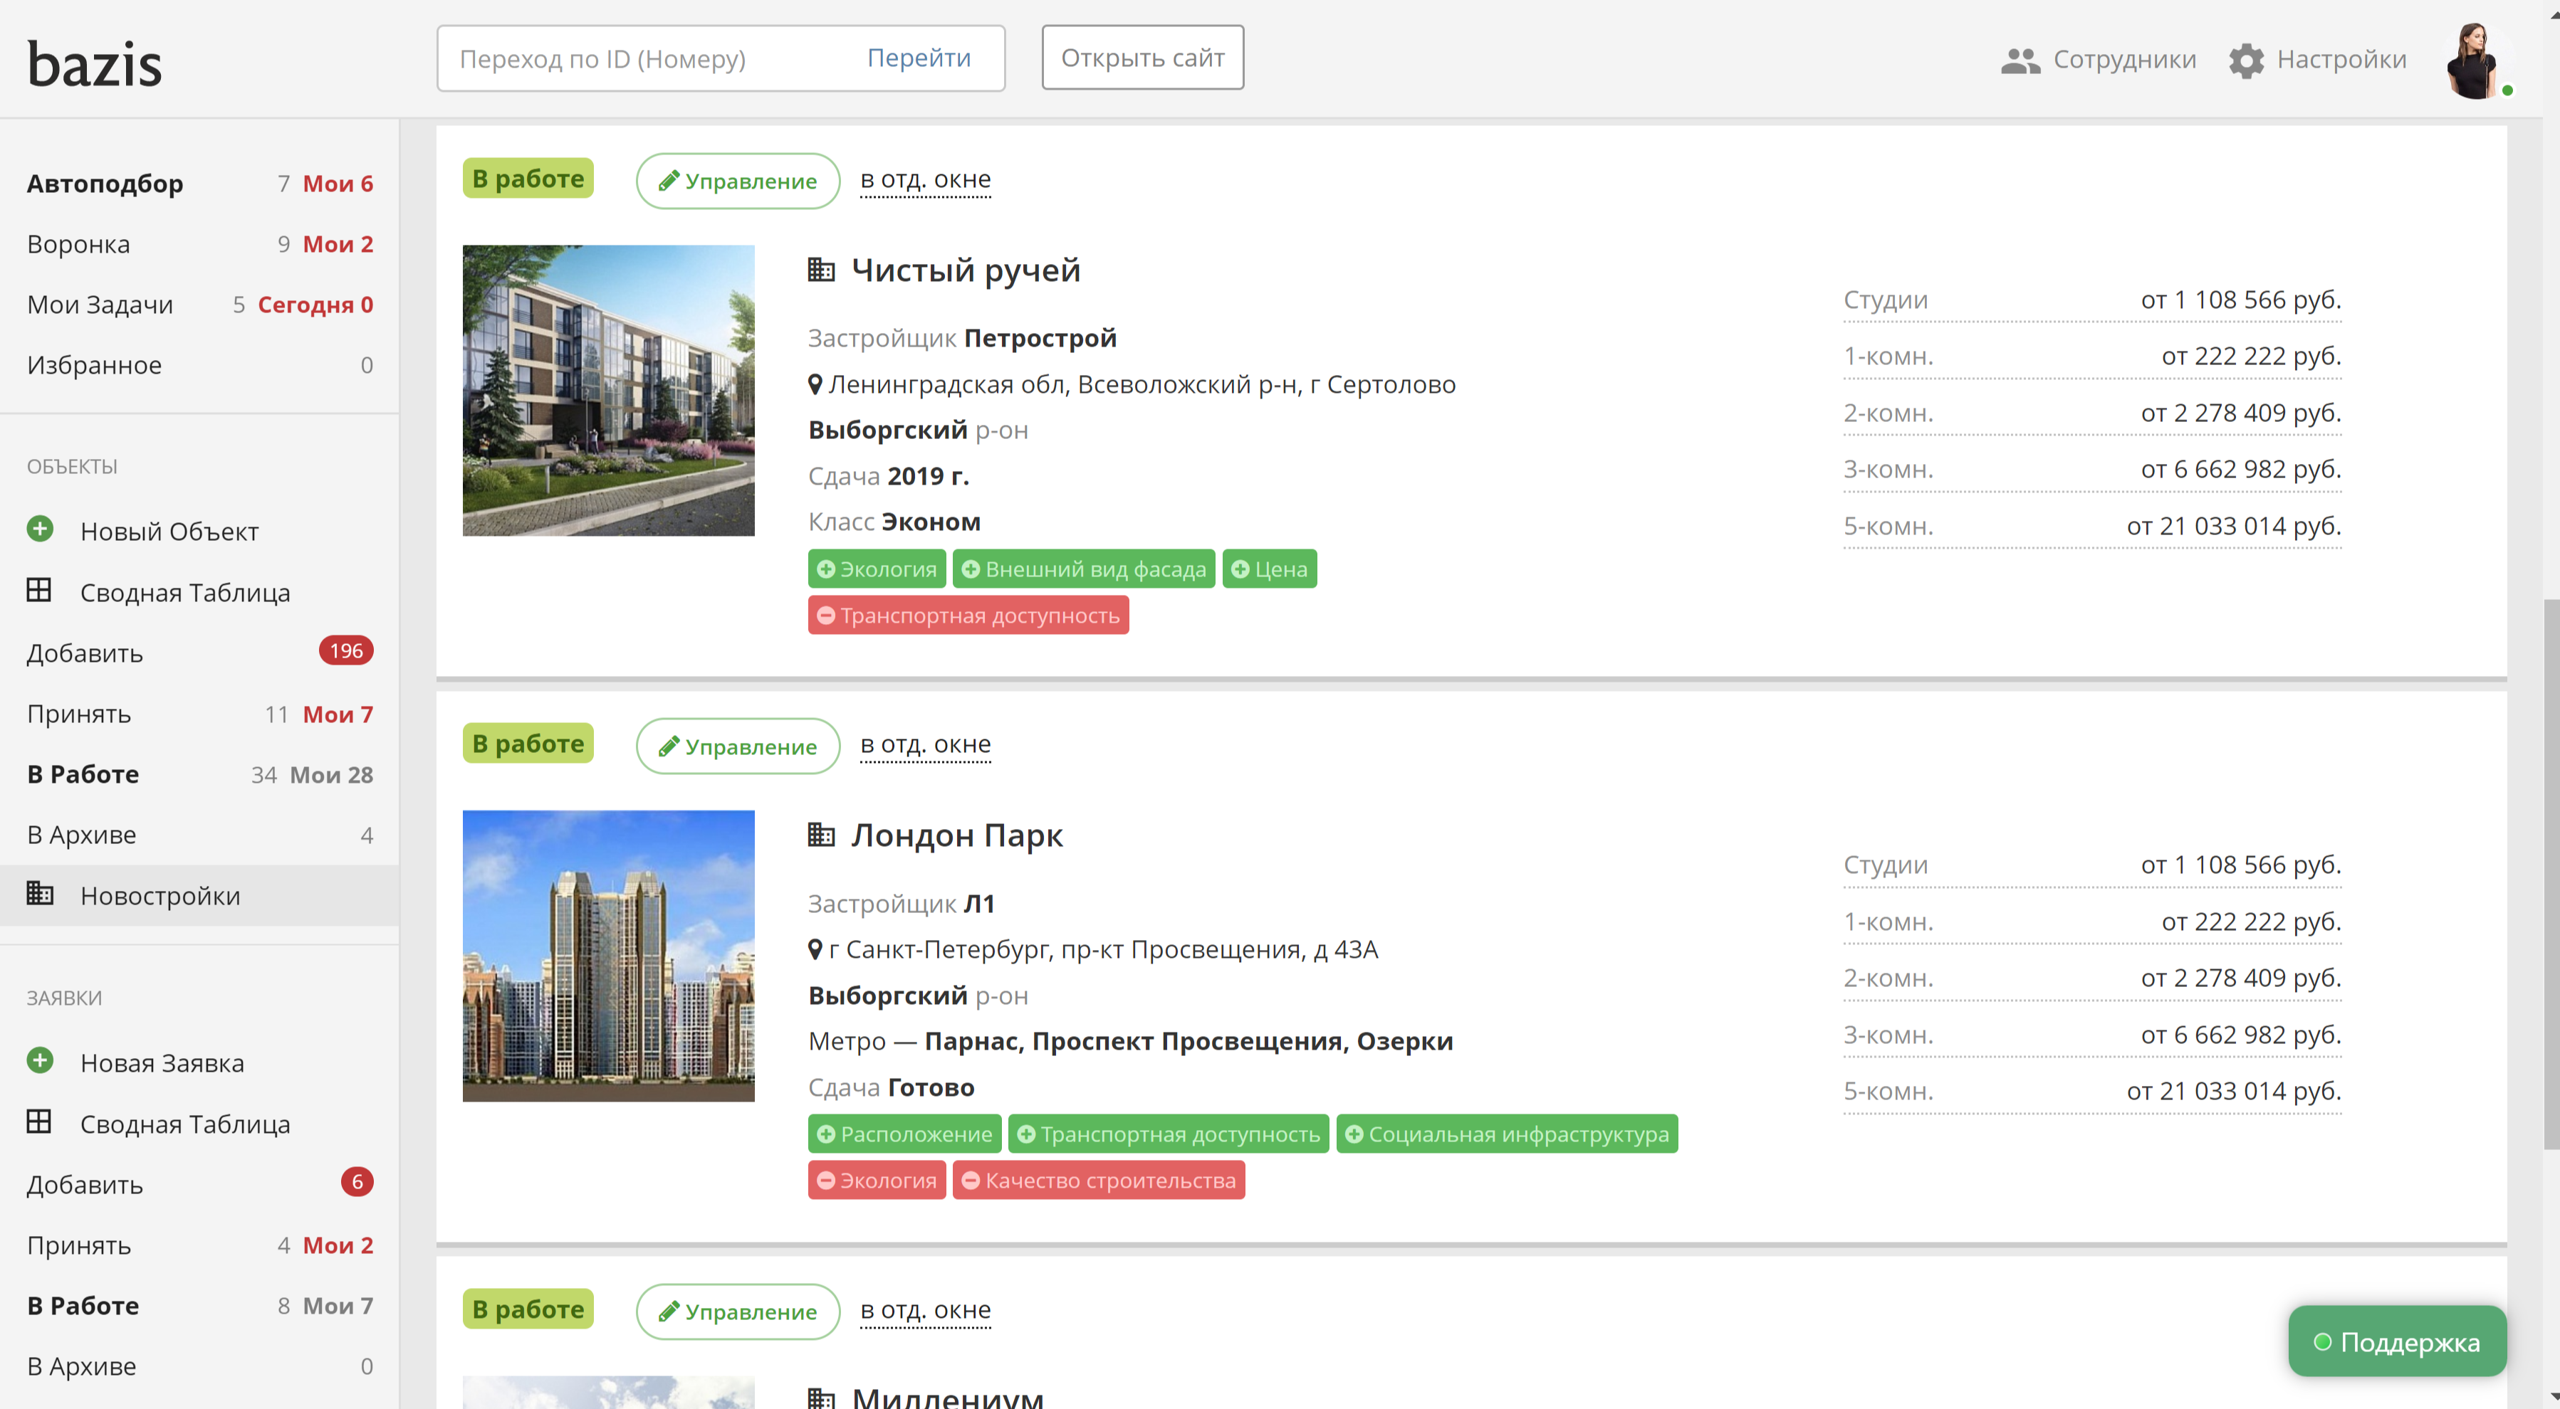
Task: Open Лондон Парк в отд. окне link
Action: click(925, 745)
